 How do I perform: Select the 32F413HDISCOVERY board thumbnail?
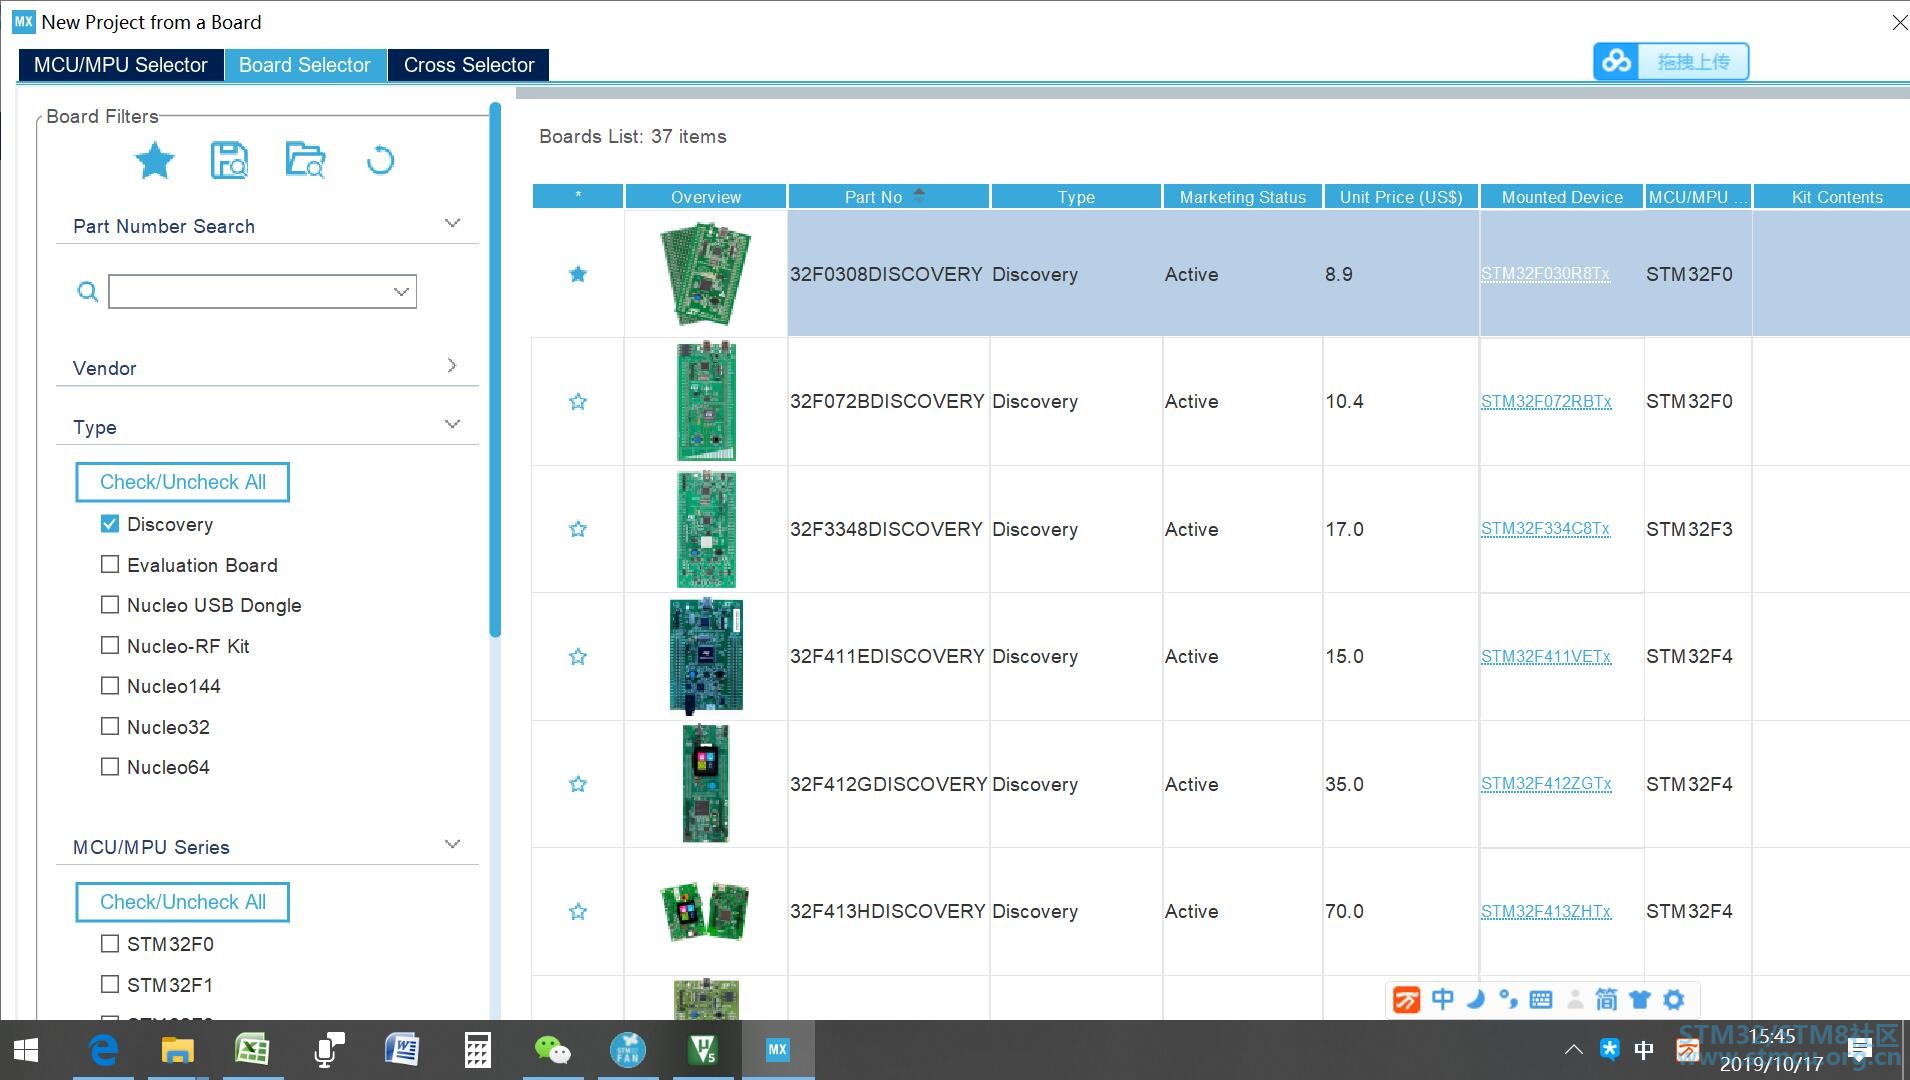click(x=705, y=911)
